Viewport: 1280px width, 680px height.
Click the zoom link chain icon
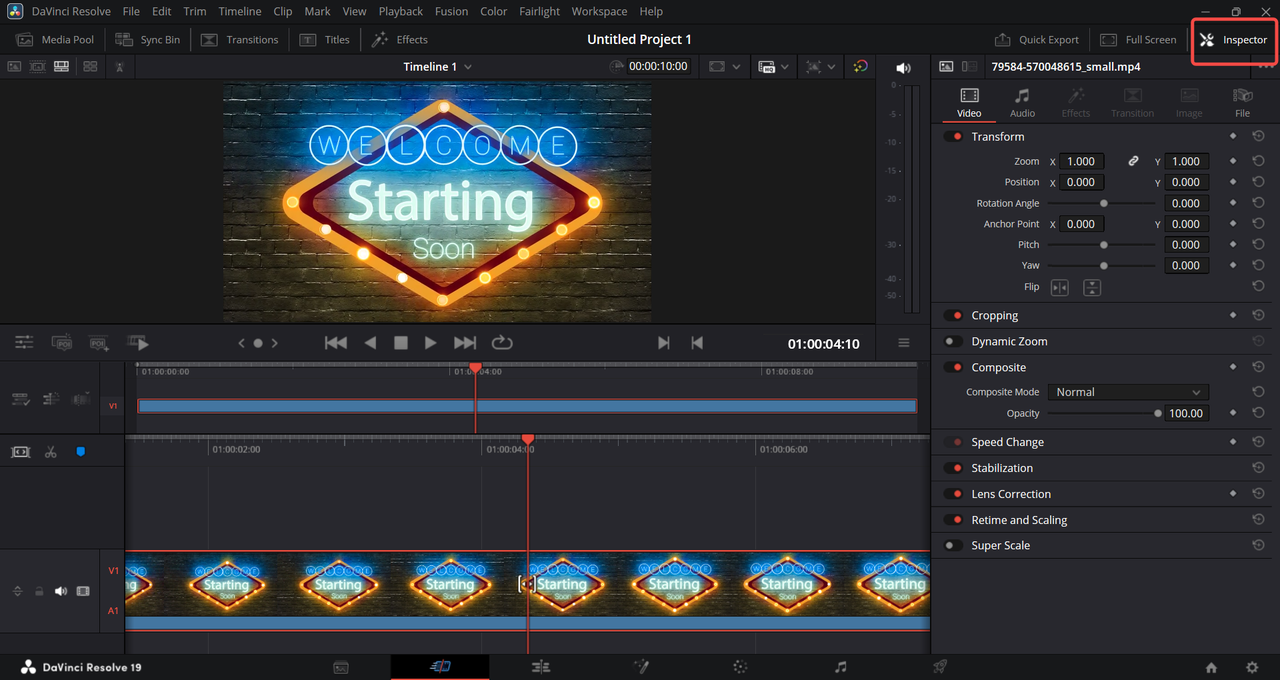point(1133,161)
